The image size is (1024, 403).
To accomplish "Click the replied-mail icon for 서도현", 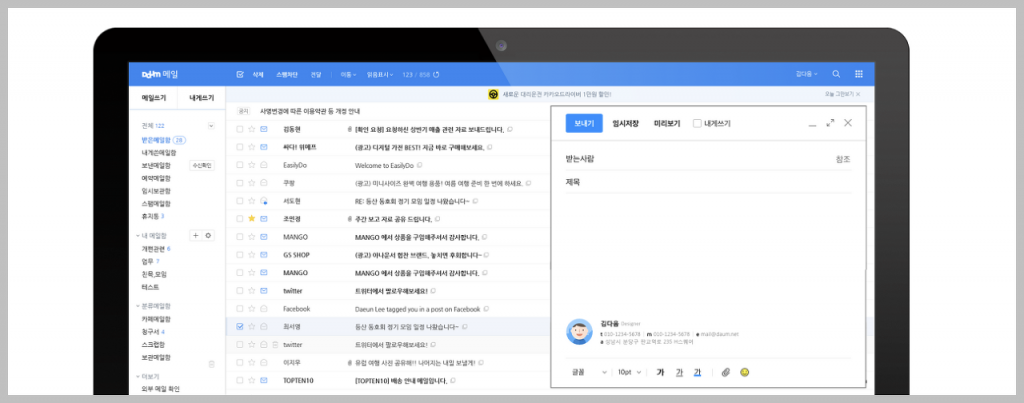I will click(264, 201).
